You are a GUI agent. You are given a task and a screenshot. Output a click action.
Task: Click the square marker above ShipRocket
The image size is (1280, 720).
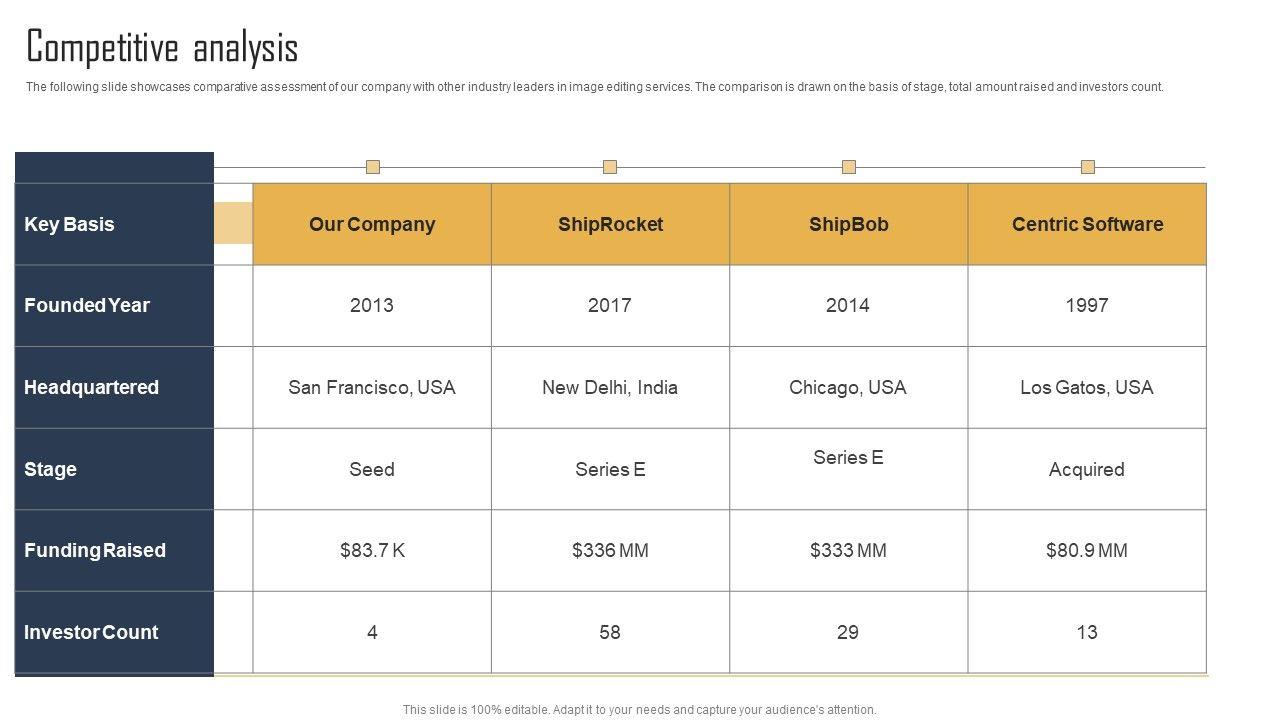(610, 167)
